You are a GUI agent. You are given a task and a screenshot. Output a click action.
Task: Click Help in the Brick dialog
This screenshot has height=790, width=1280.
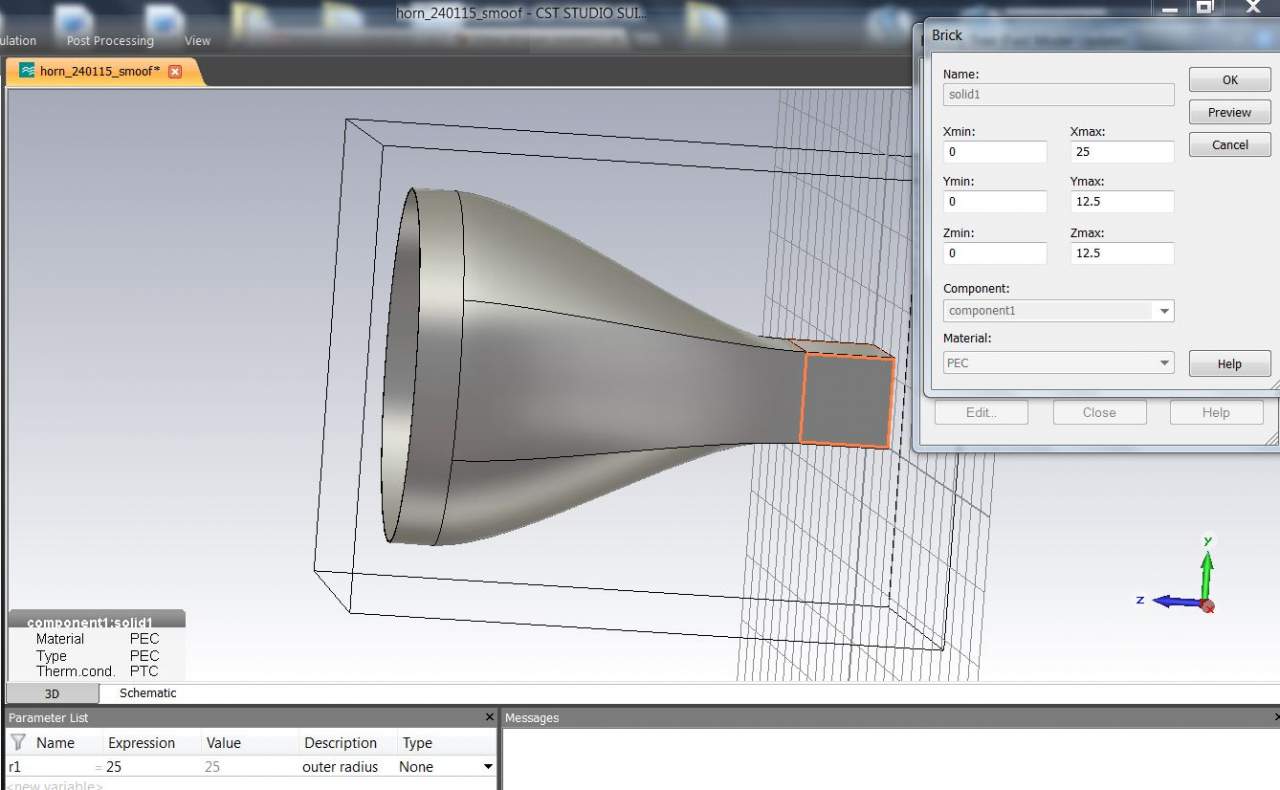pyautogui.click(x=1229, y=364)
